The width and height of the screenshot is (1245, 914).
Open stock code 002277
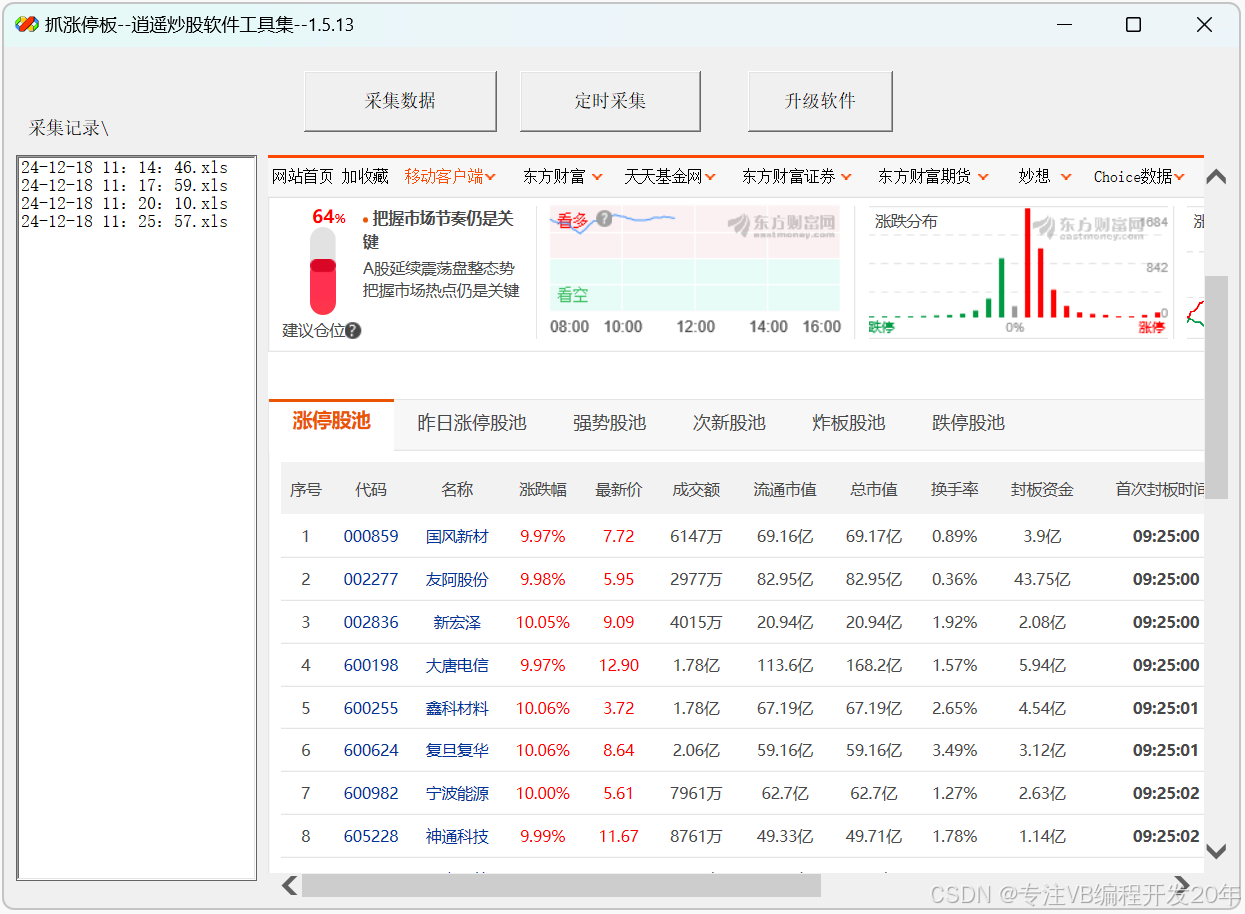pyautogui.click(x=371, y=579)
